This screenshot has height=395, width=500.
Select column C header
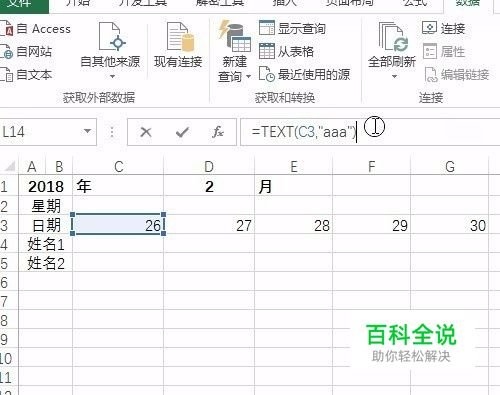coord(119,166)
